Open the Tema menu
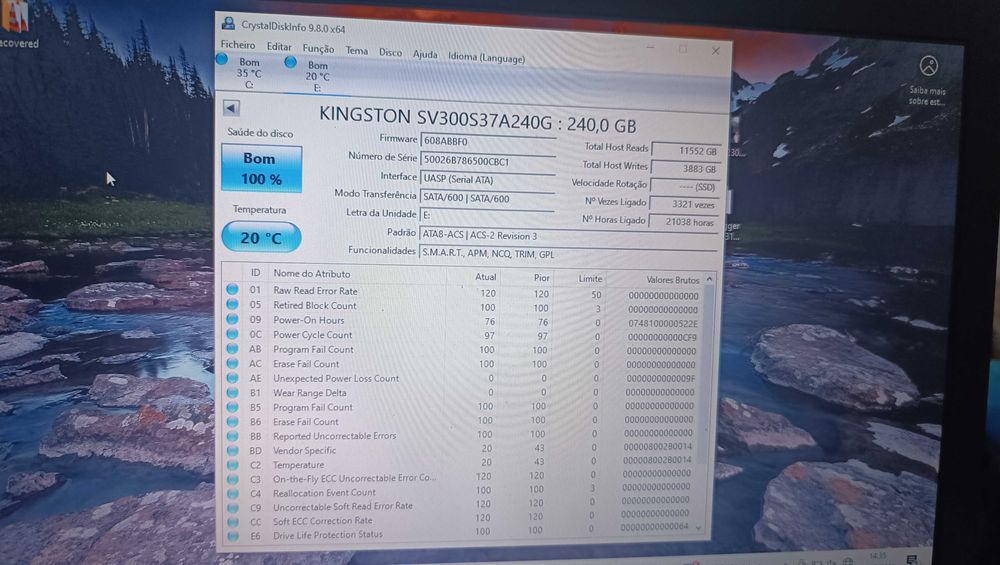1000x565 pixels. click(x=357, y=50)
